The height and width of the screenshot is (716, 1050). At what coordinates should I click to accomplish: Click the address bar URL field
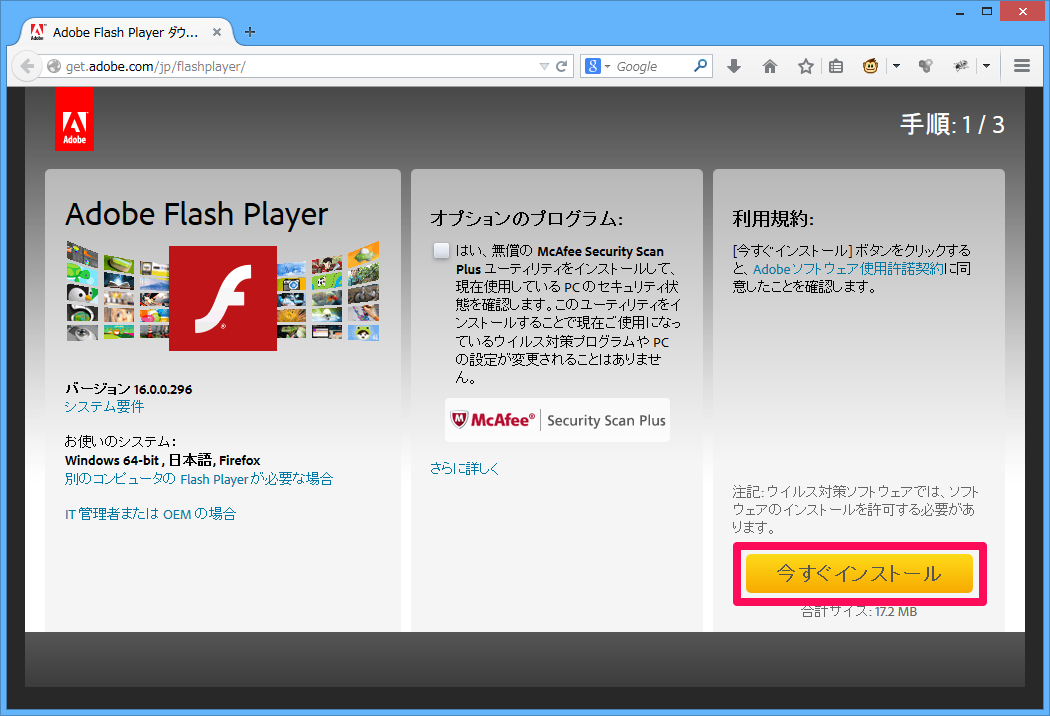click(x=300, y=66)
